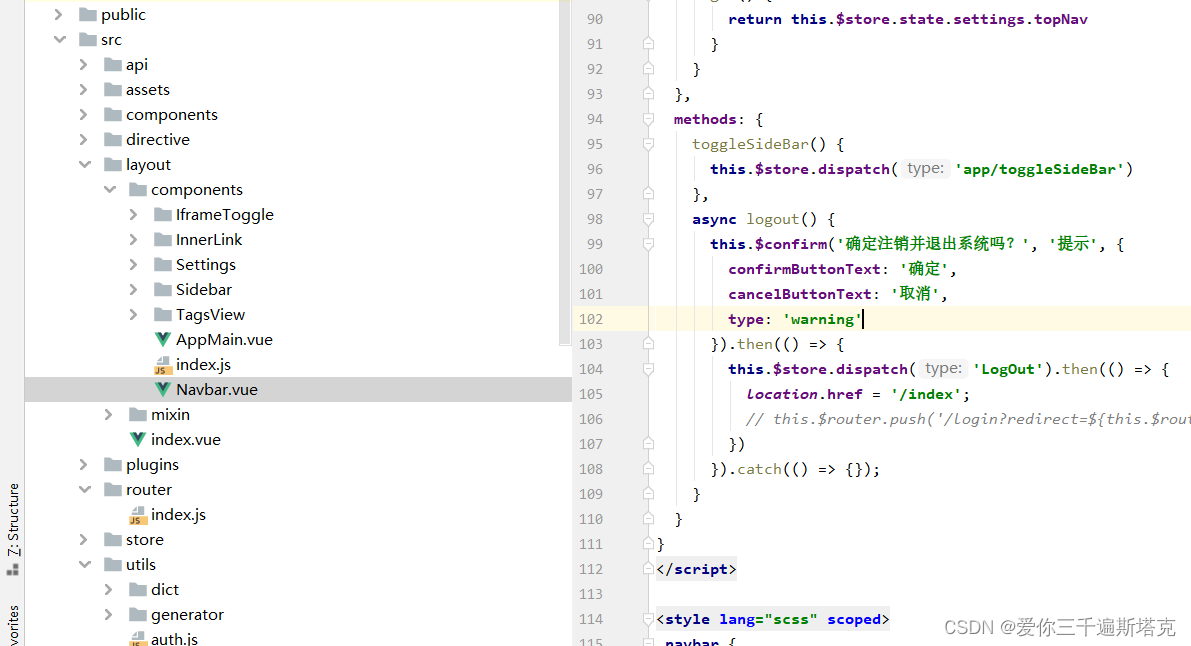Select the dict folder
The width and height of the screenshot is (1191, 646).
coord(165,590)
